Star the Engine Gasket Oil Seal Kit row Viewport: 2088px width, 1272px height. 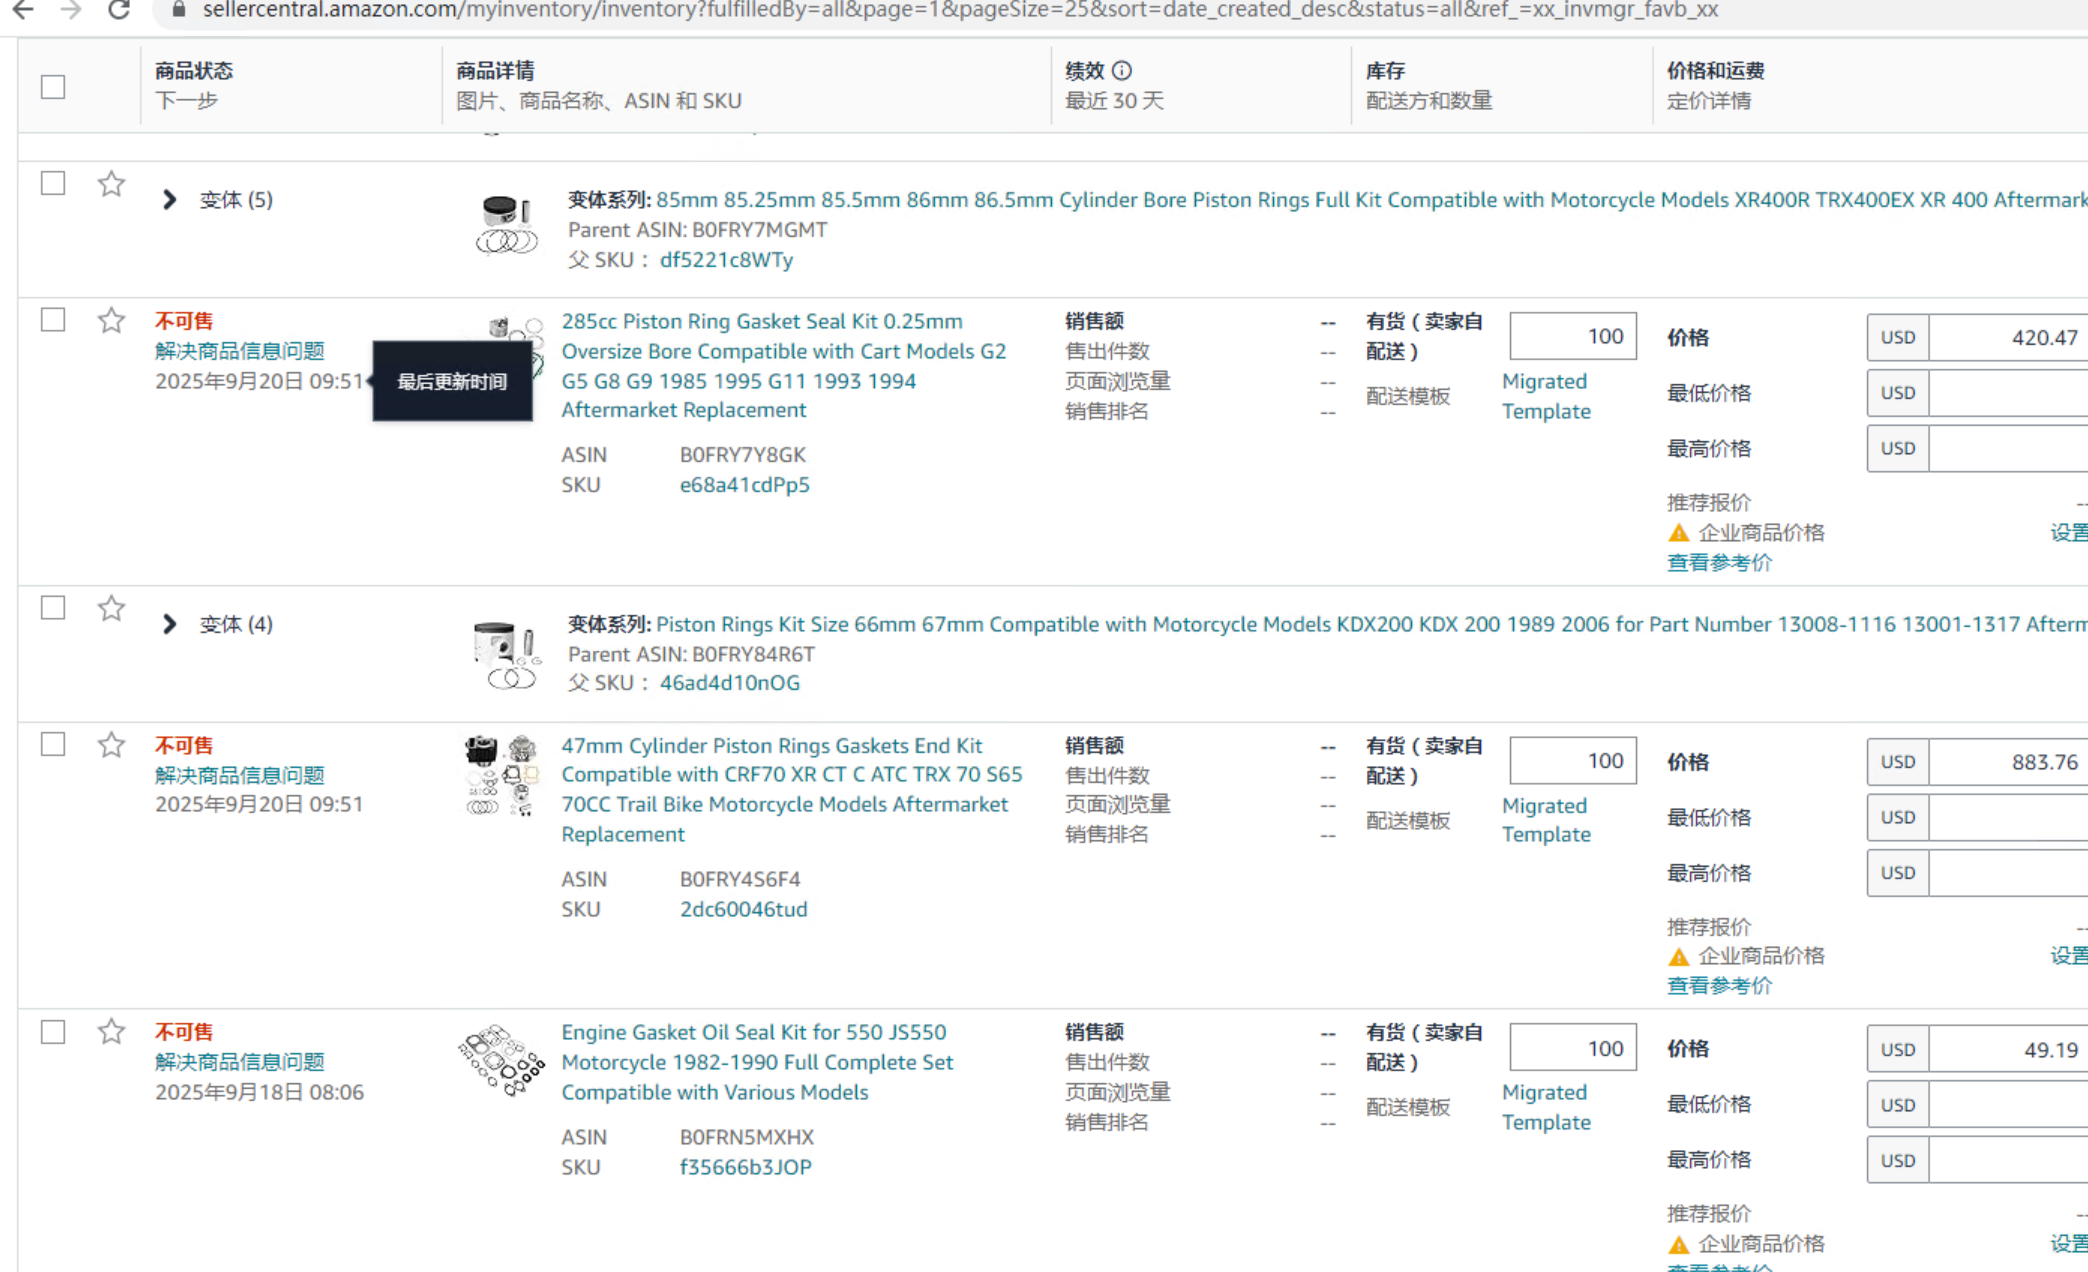(x=111, y=1032)
